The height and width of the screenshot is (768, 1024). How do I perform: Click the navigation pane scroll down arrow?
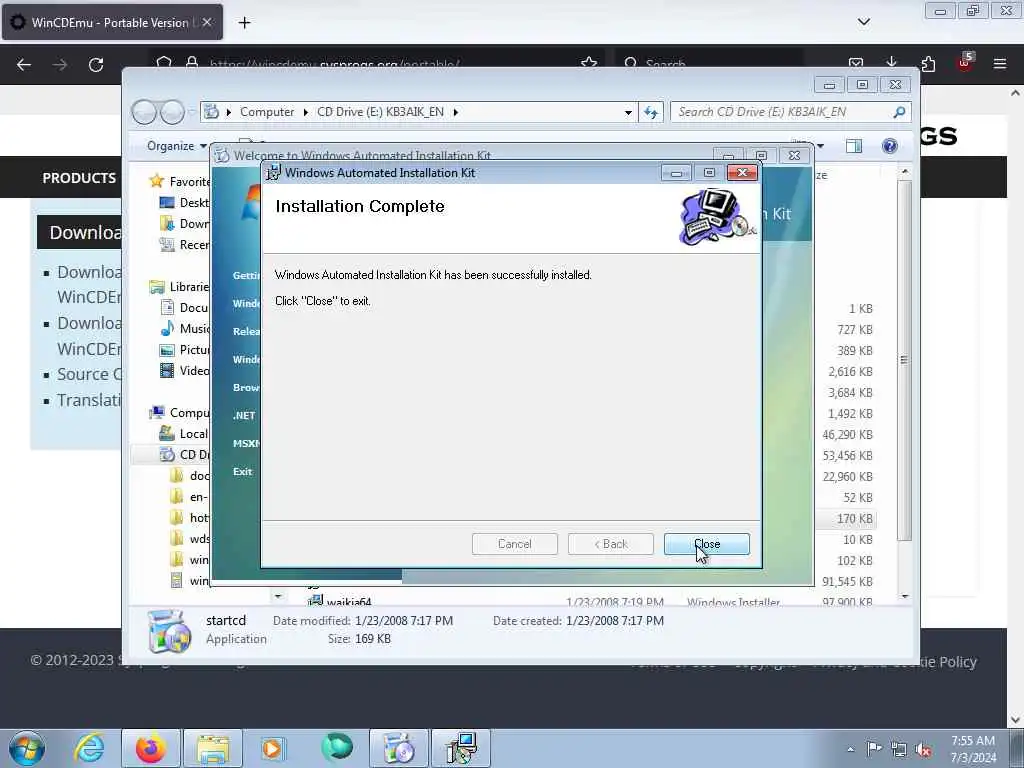278,596
